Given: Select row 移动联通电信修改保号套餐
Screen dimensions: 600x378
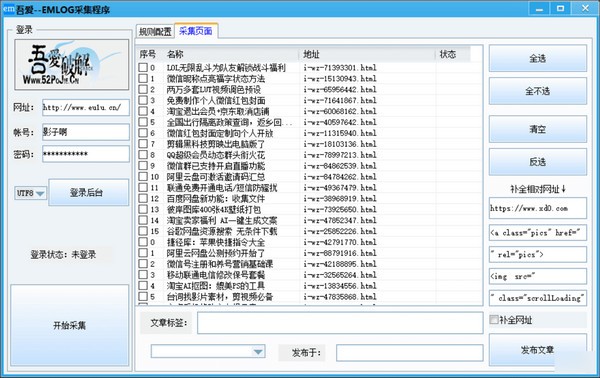Looking at the screenshot, I should [x=309, y=275].
